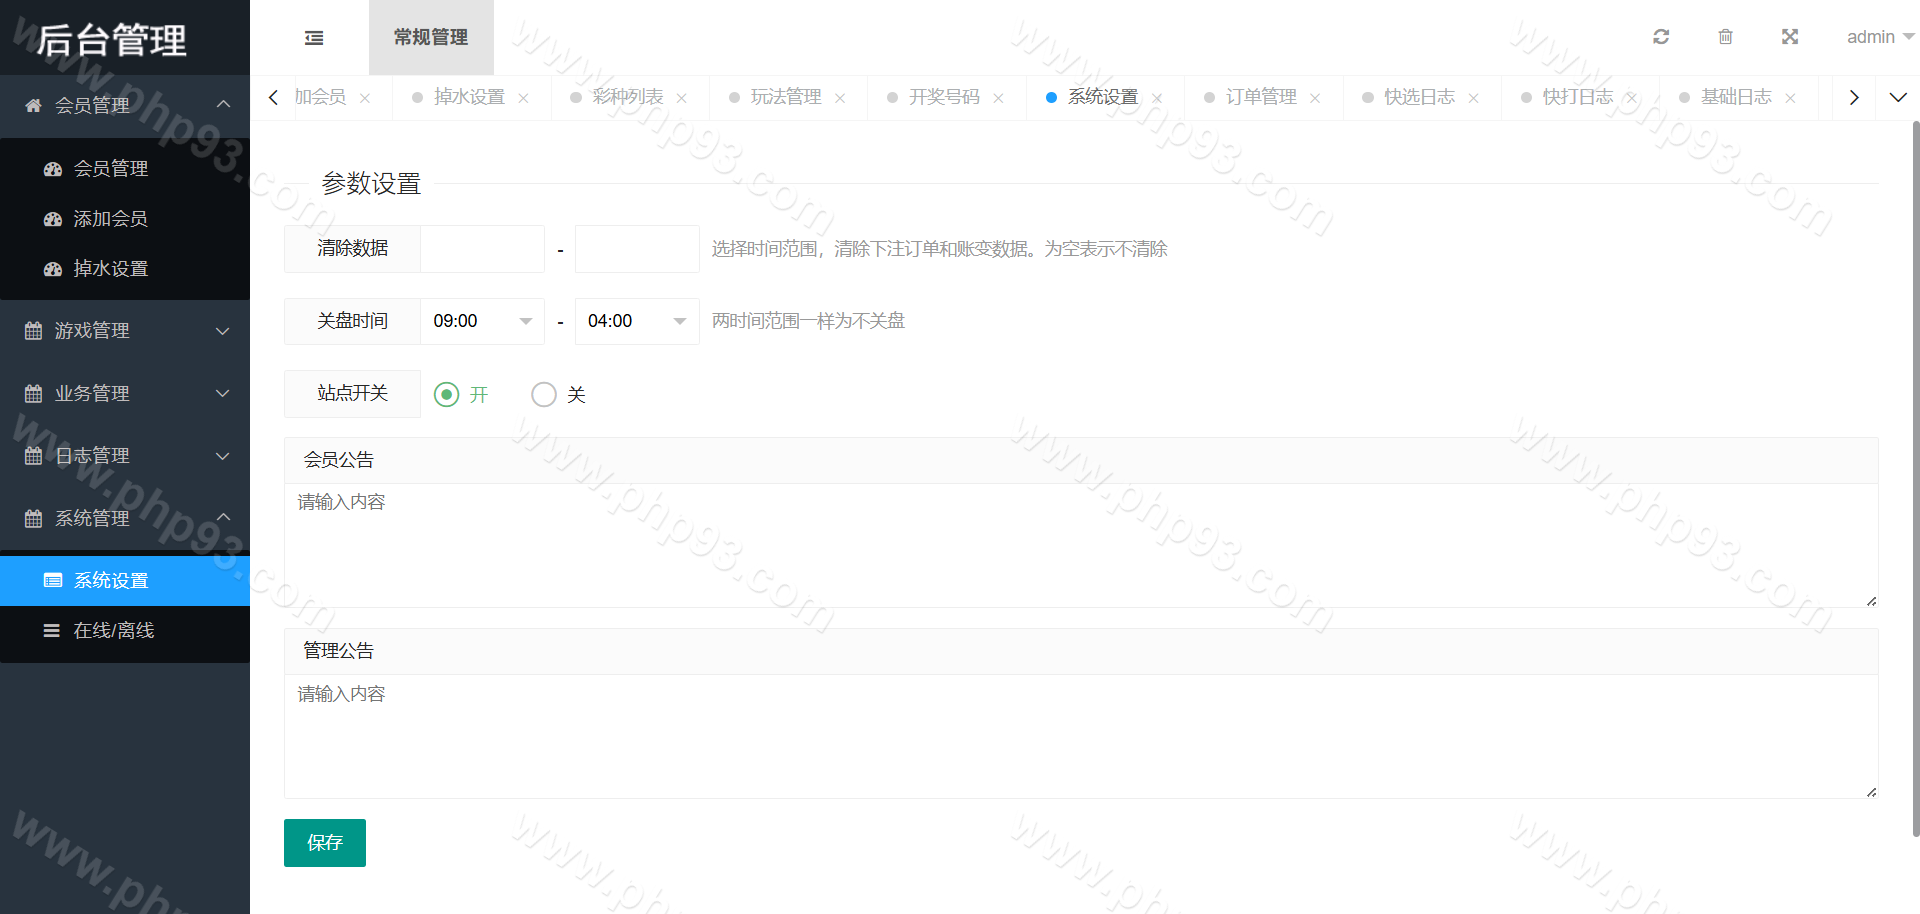
Task: Open the admin user dropdown
Action: pos(1879,37)
